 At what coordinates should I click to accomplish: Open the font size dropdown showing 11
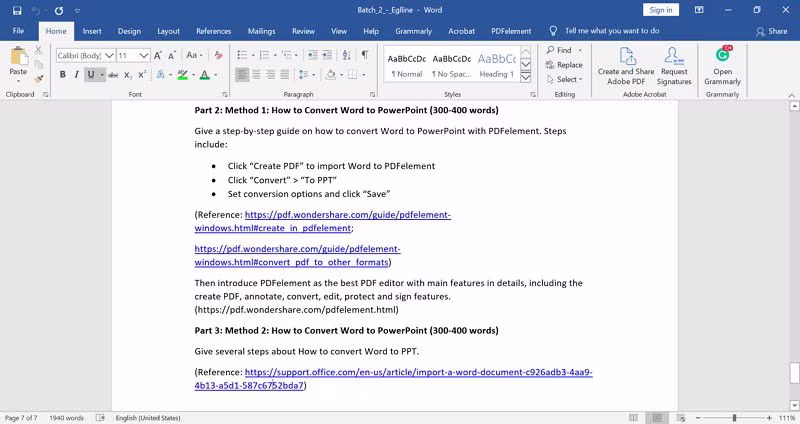coord(144,55)
